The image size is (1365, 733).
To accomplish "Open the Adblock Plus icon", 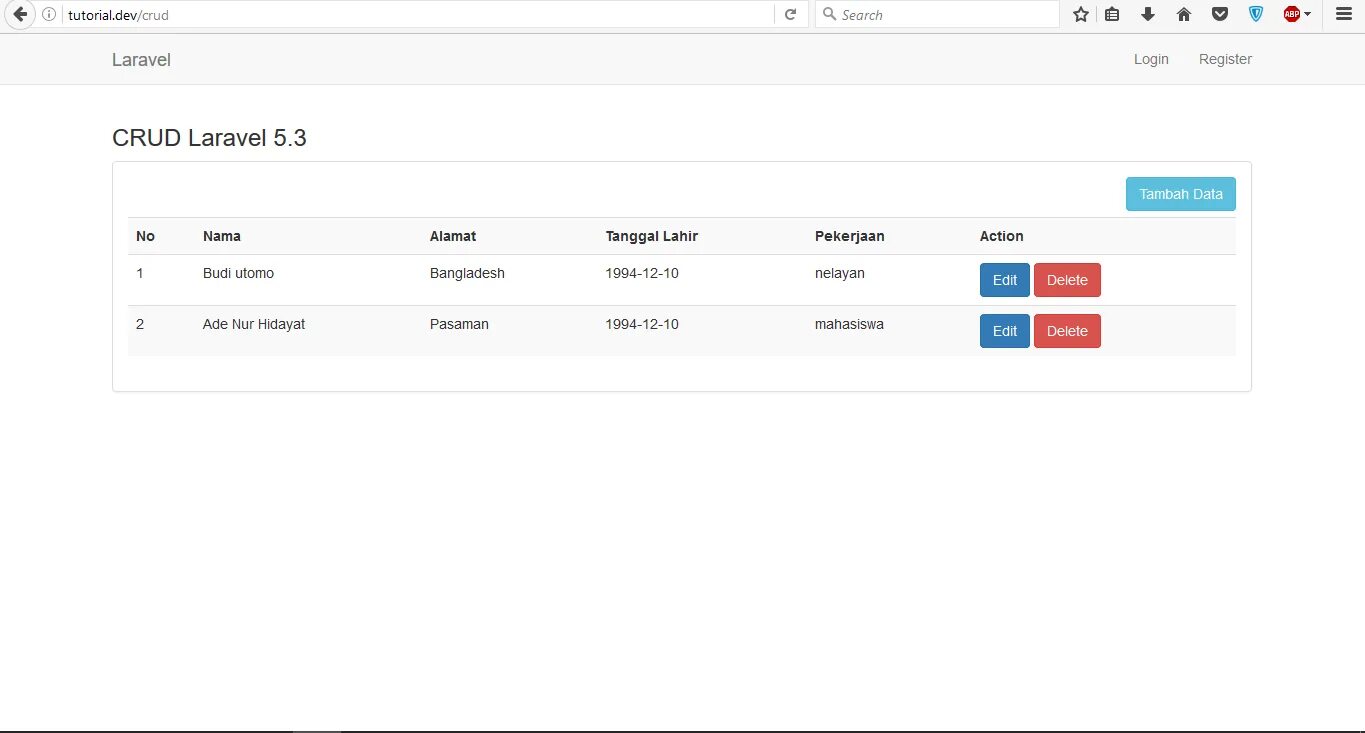I will pyautogui.click(x=1291, y=14).
